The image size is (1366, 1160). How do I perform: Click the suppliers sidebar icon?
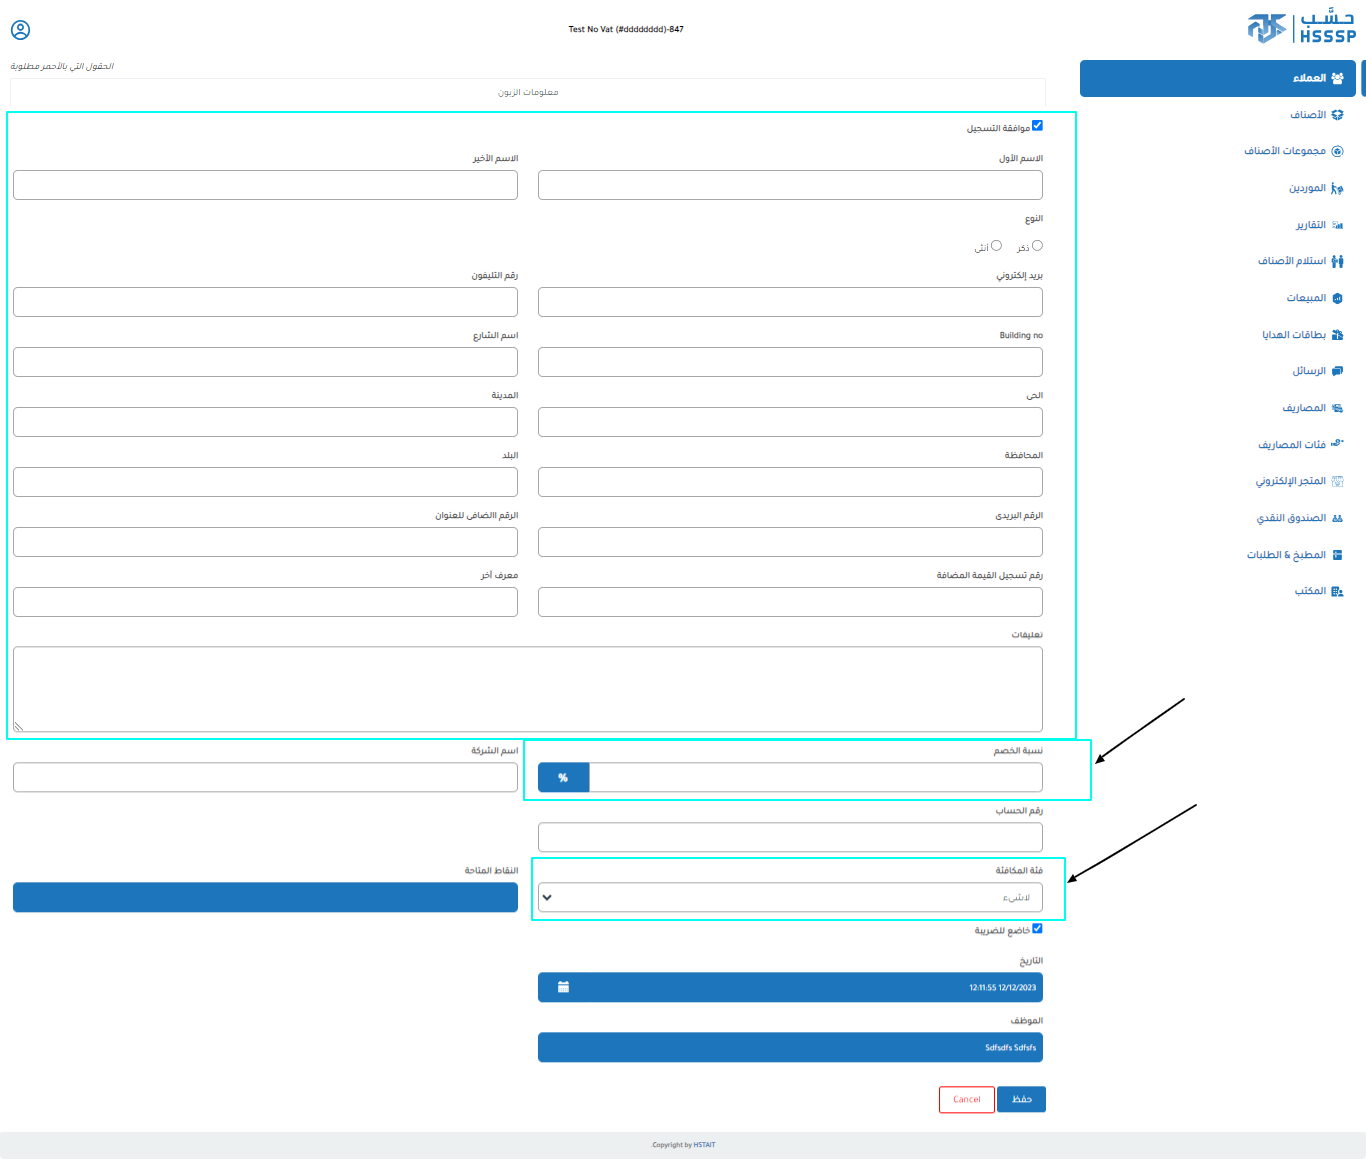(1337, 188)
